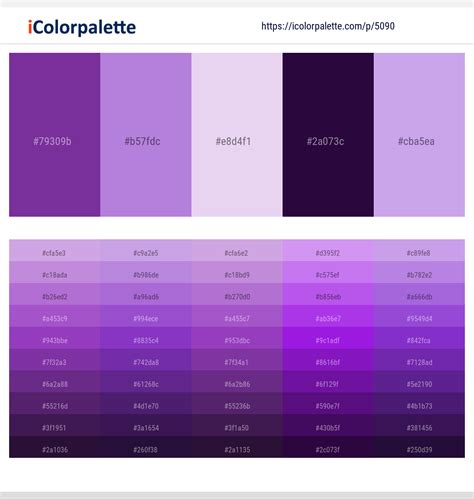Click the #250d39 shade cell
The image size is (474, 499).
(419, 447)
